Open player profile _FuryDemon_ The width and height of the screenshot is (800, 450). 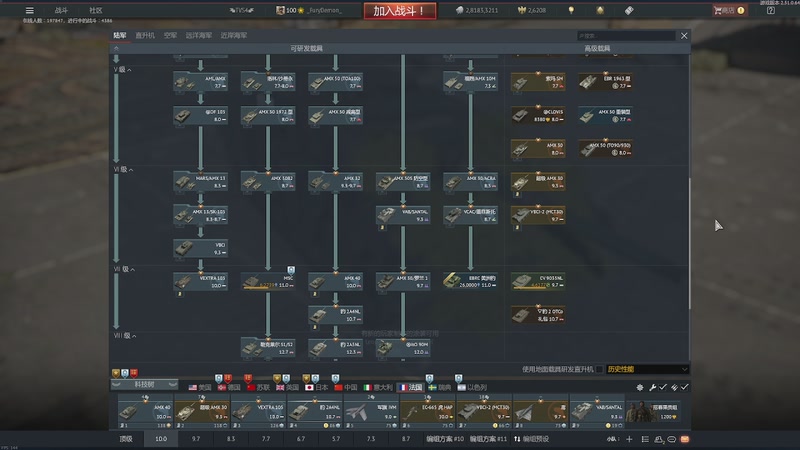click(309, 10)
